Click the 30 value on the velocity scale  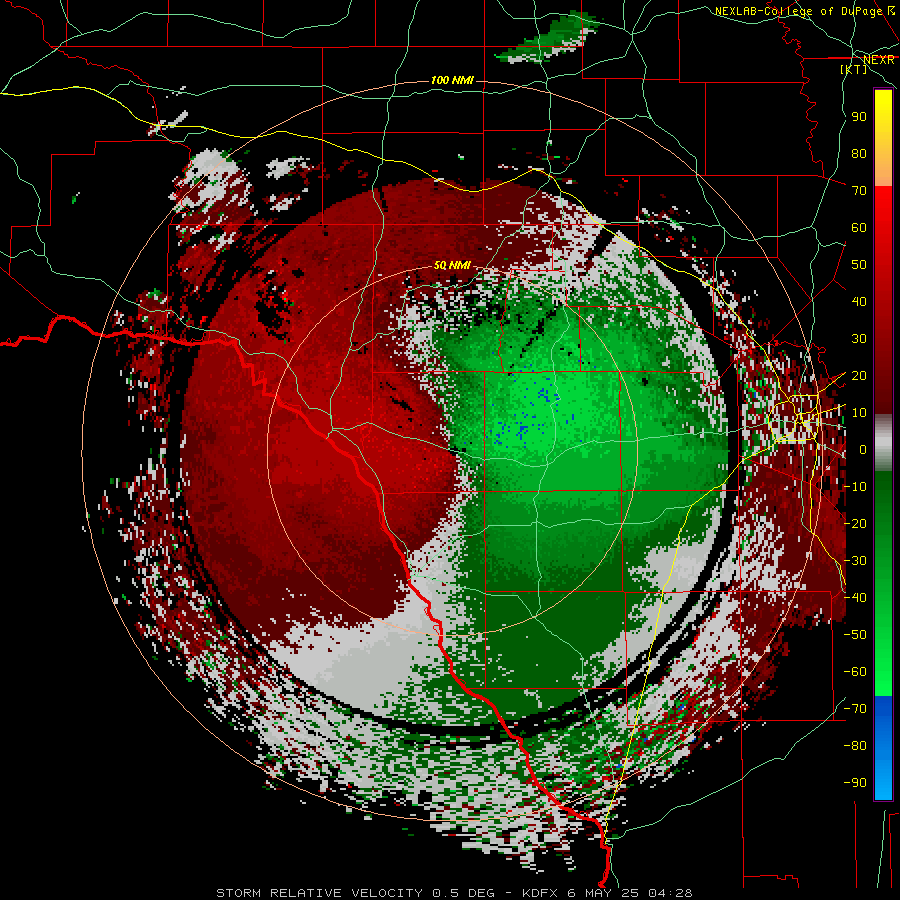(x=859, y=339)
